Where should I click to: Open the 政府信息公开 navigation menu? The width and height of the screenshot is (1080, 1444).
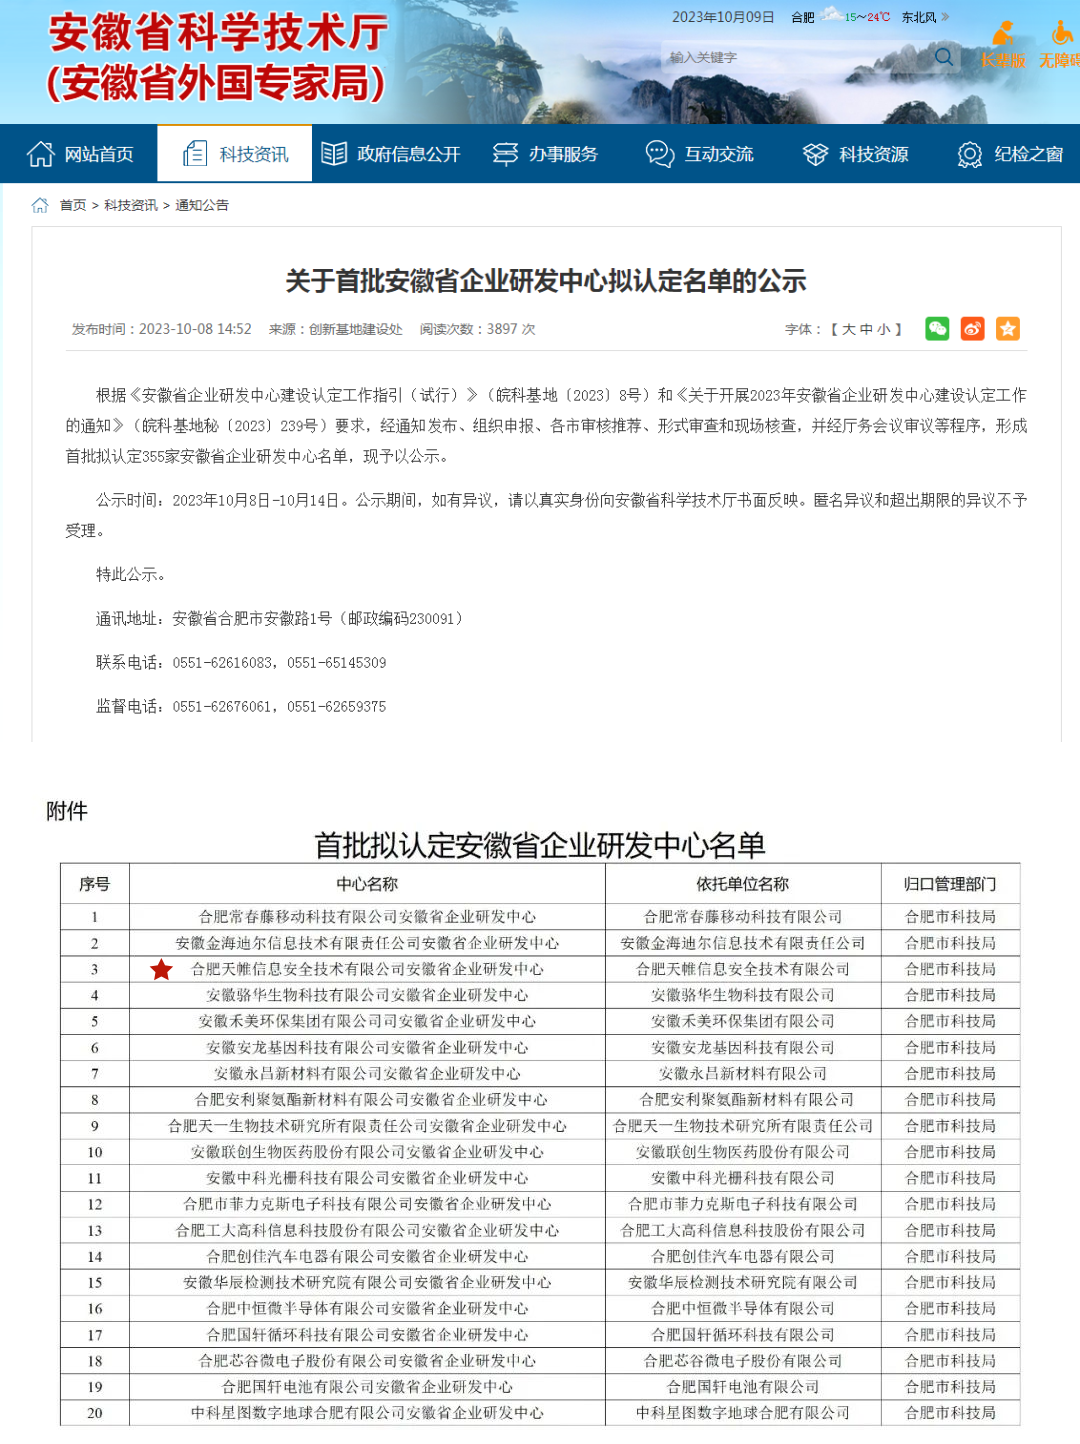point(390,154)
